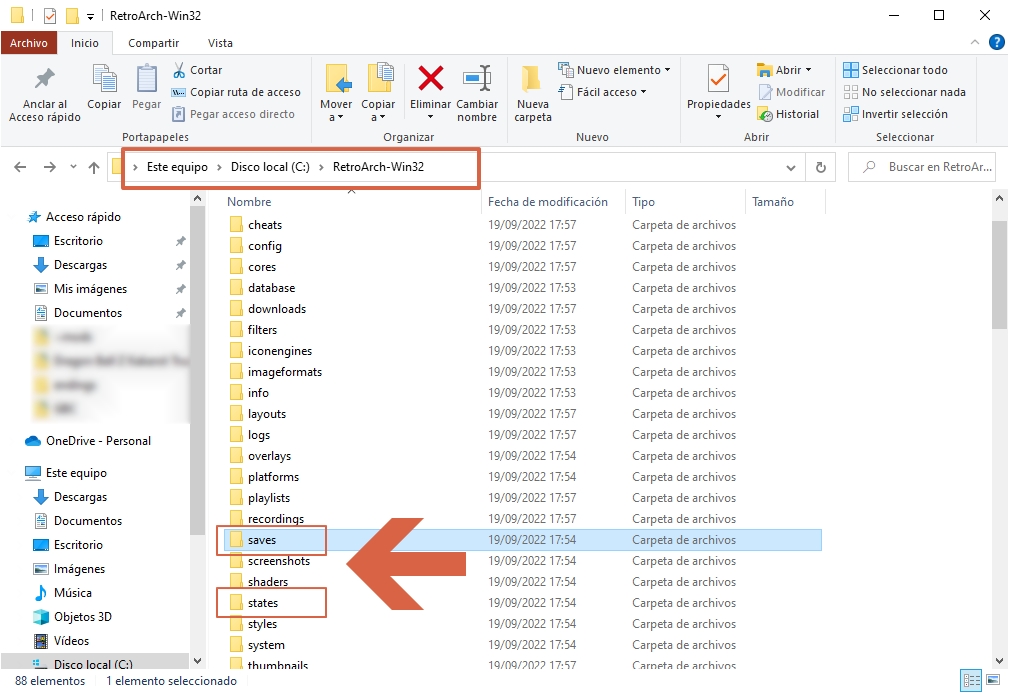1009x693 pixels.
Task: Go forward with the right arrow
Action: pyautogui.click(x=50, y=167)
